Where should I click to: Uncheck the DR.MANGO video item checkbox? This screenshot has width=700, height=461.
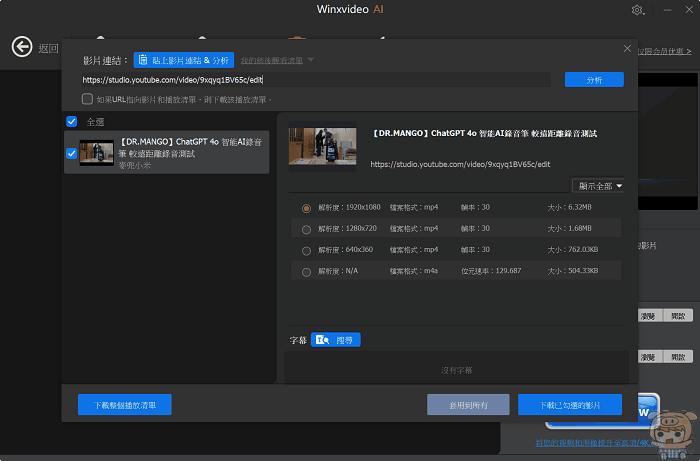point(71,154)
